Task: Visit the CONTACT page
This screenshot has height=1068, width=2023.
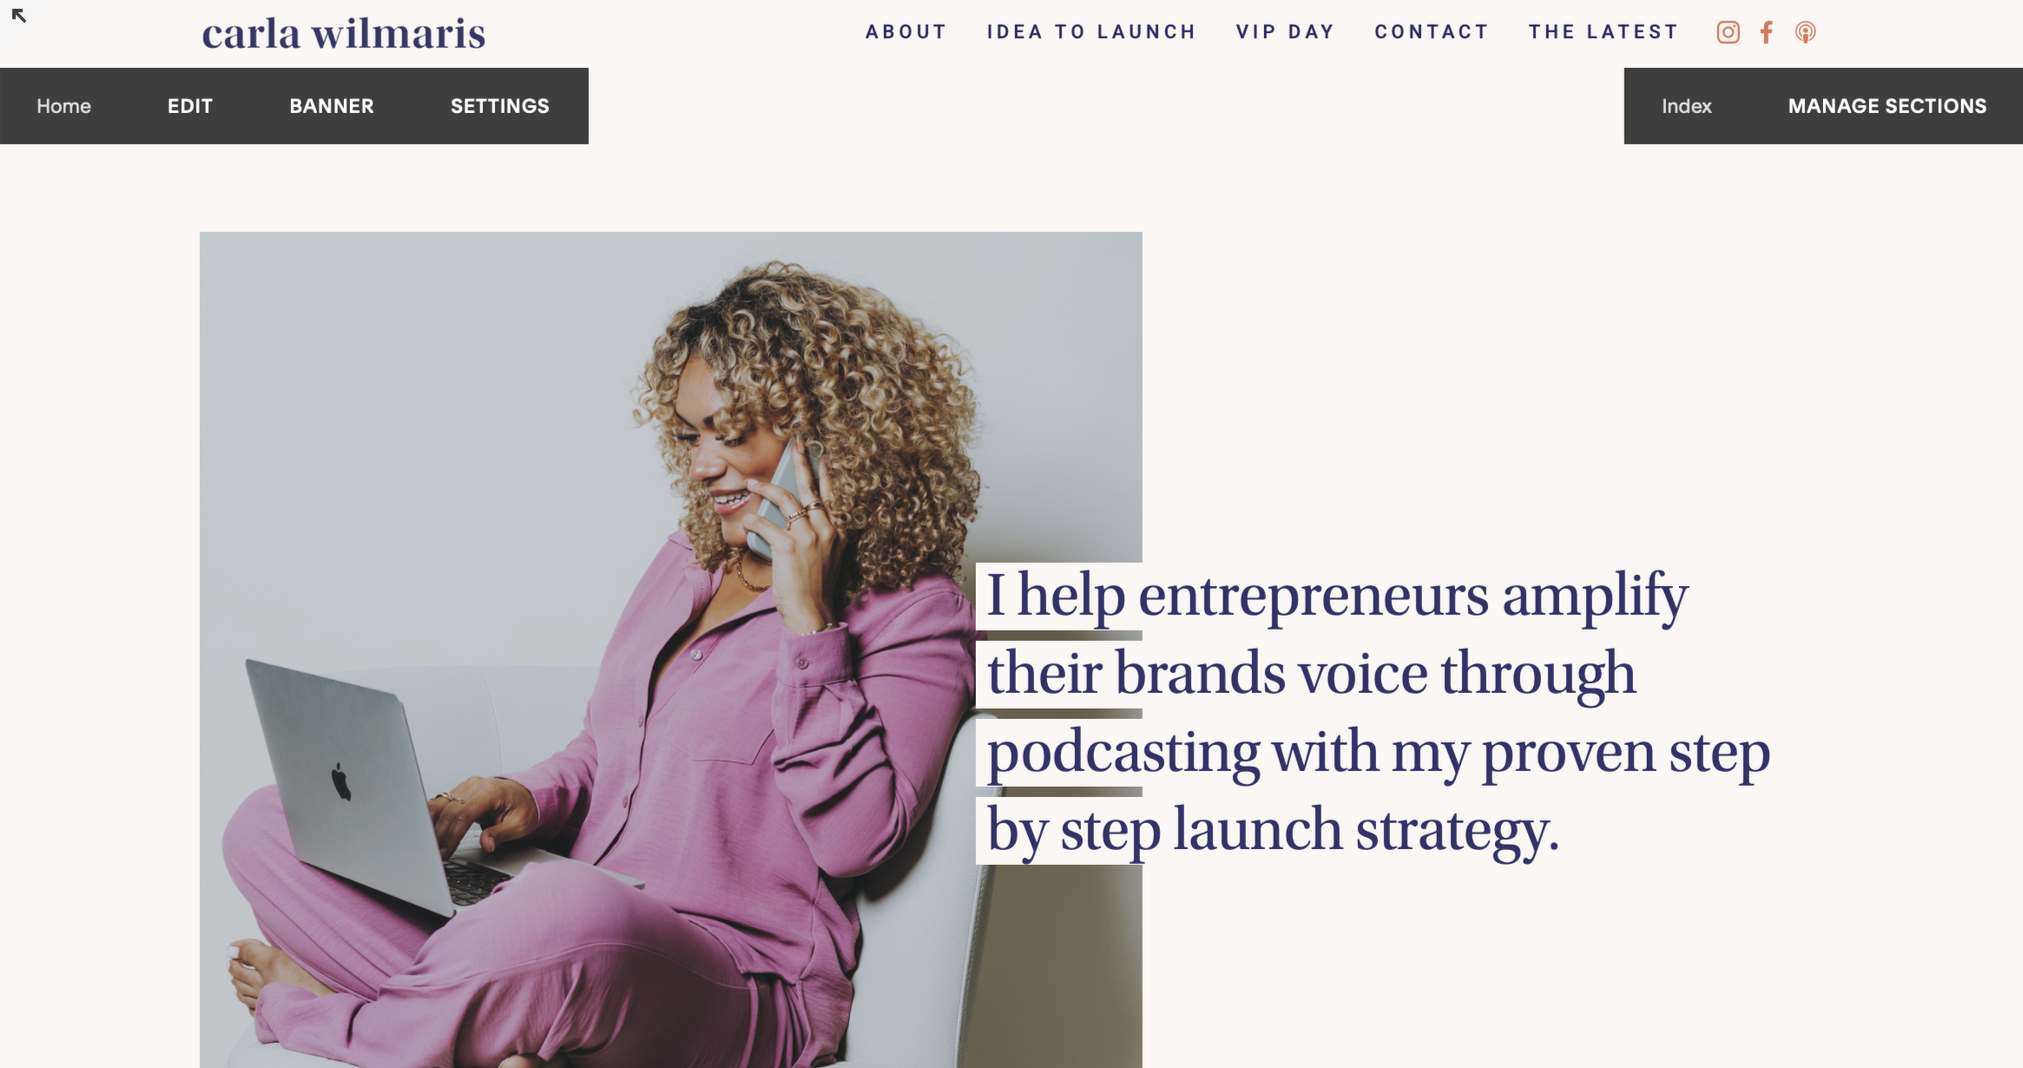Action: pyautogui.click(x=1431, y=32)
